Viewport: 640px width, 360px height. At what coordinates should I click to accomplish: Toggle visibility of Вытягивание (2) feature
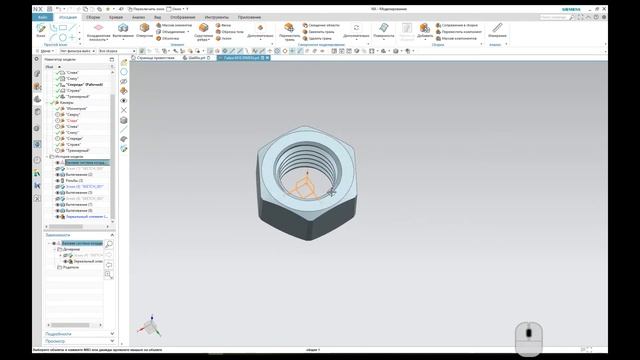(58, 174)
